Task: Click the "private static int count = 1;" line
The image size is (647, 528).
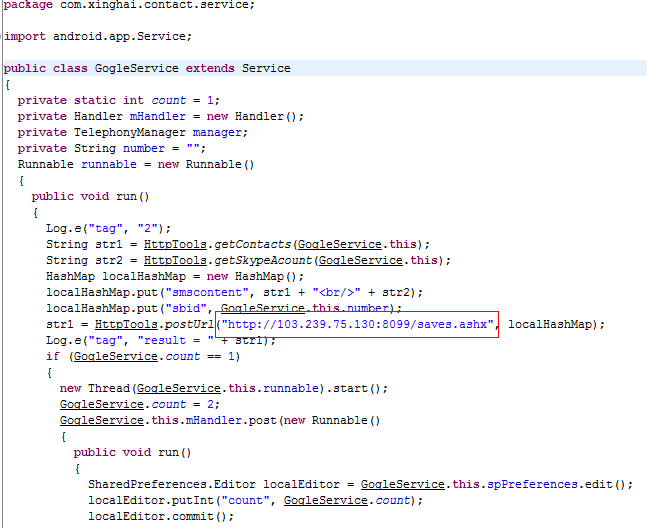Action: [x=118, y=100]
